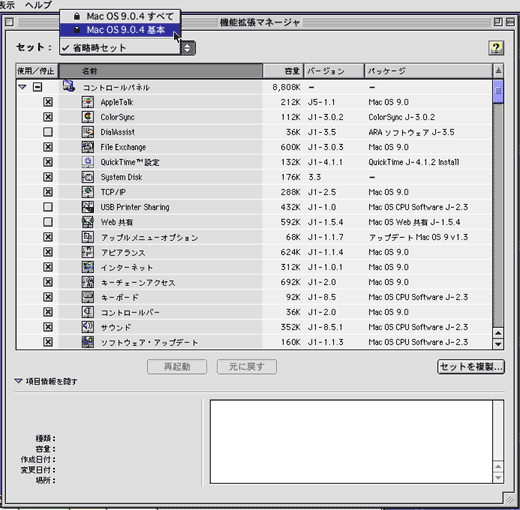Disable the AppleTalk checkbox
This screenshot has height=510, width=520.
[48, 102]
